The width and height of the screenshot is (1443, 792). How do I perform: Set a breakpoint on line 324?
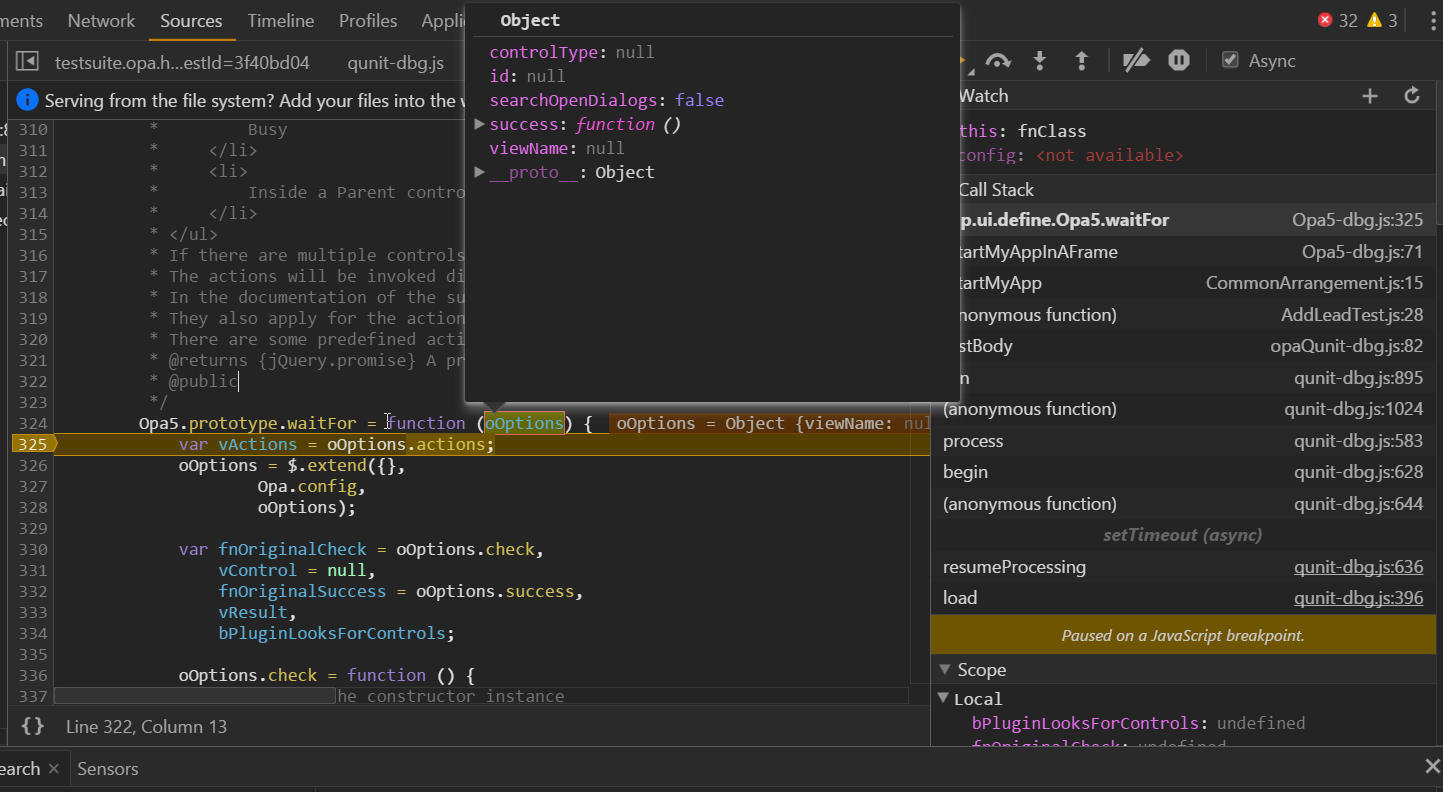[31, 423]
